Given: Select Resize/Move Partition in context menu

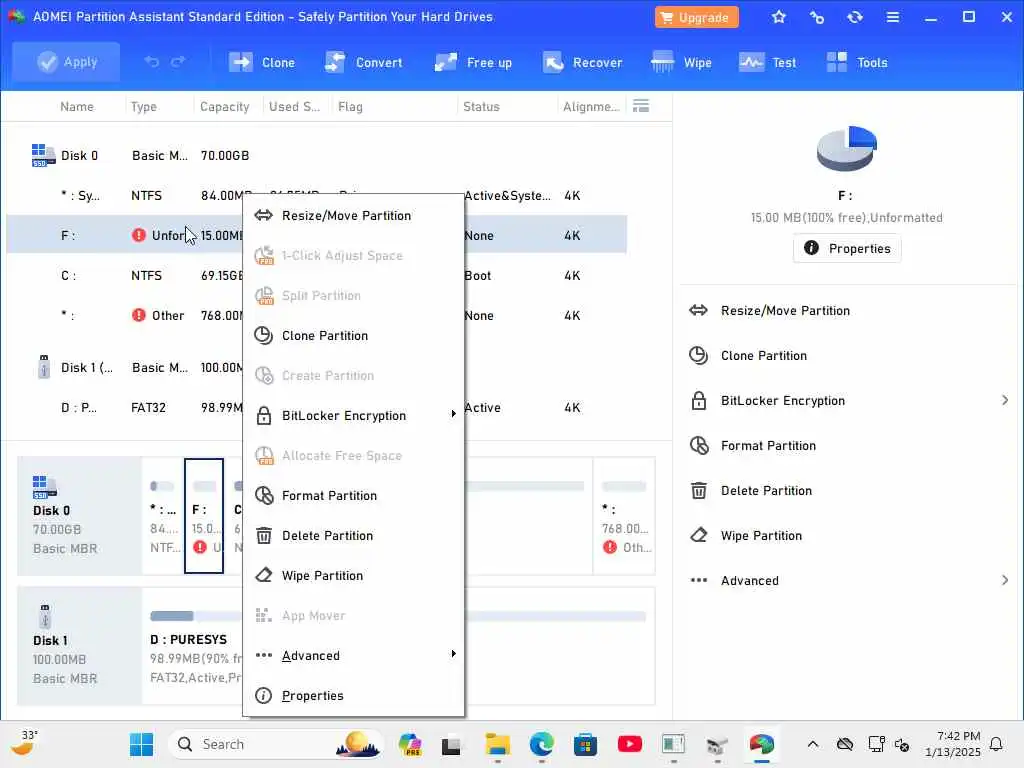Looking at the screenshot, I should 353,216.
